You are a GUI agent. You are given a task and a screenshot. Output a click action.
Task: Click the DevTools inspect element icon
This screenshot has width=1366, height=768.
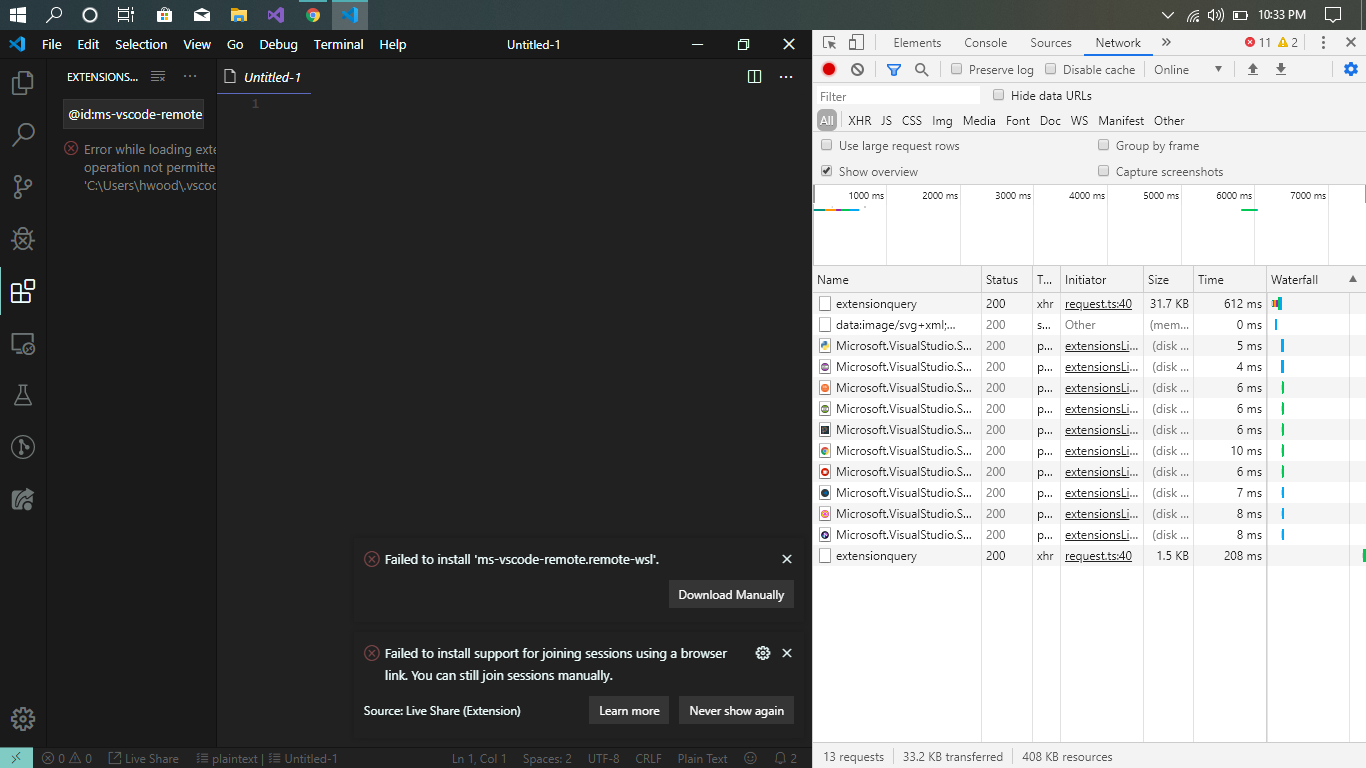coord(828,42)
